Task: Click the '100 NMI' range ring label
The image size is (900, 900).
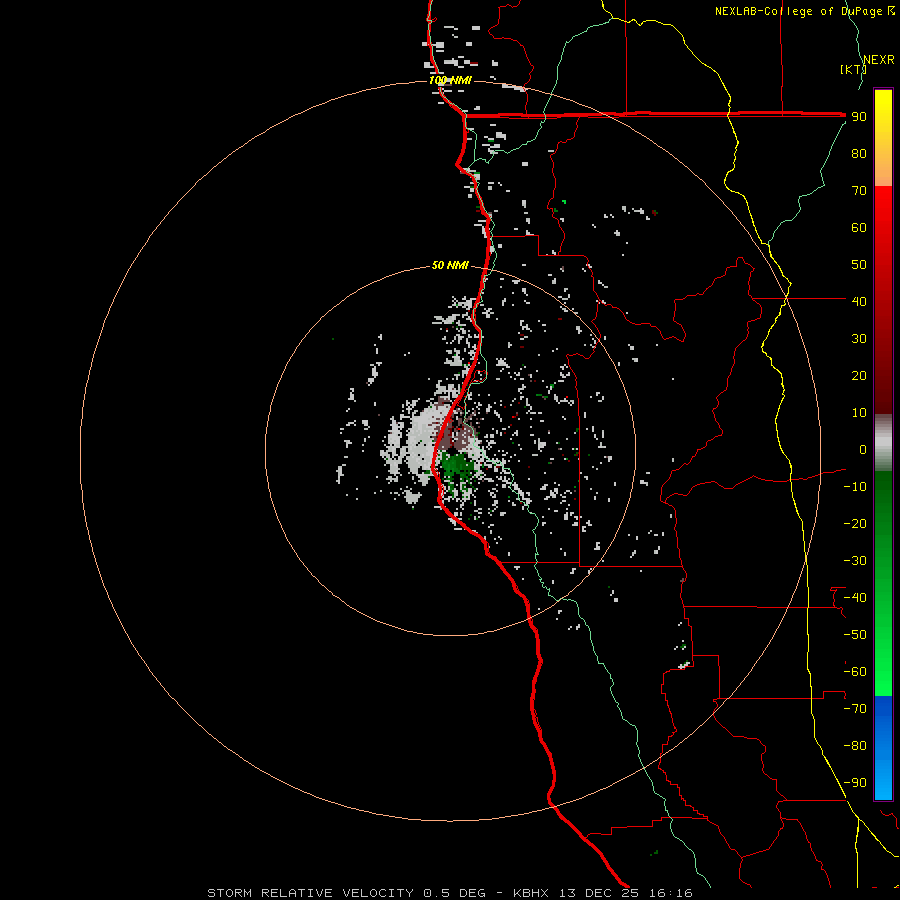Action: tap(450, 80)
